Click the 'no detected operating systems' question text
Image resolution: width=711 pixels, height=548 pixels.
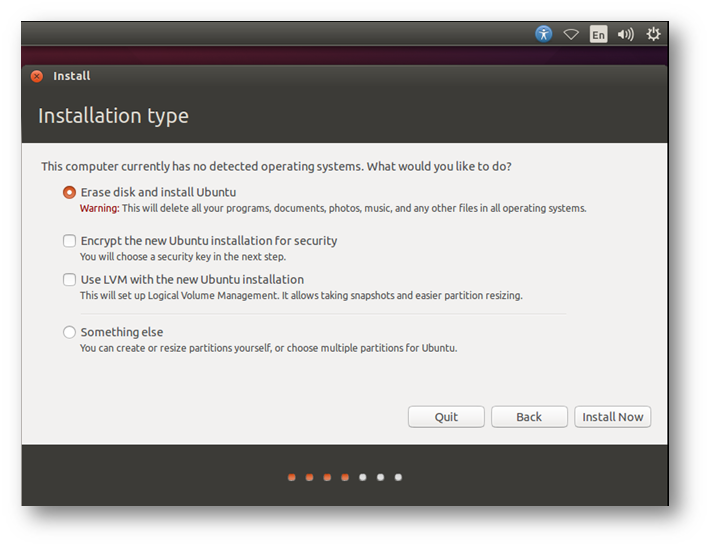click(x=276, y=167)
